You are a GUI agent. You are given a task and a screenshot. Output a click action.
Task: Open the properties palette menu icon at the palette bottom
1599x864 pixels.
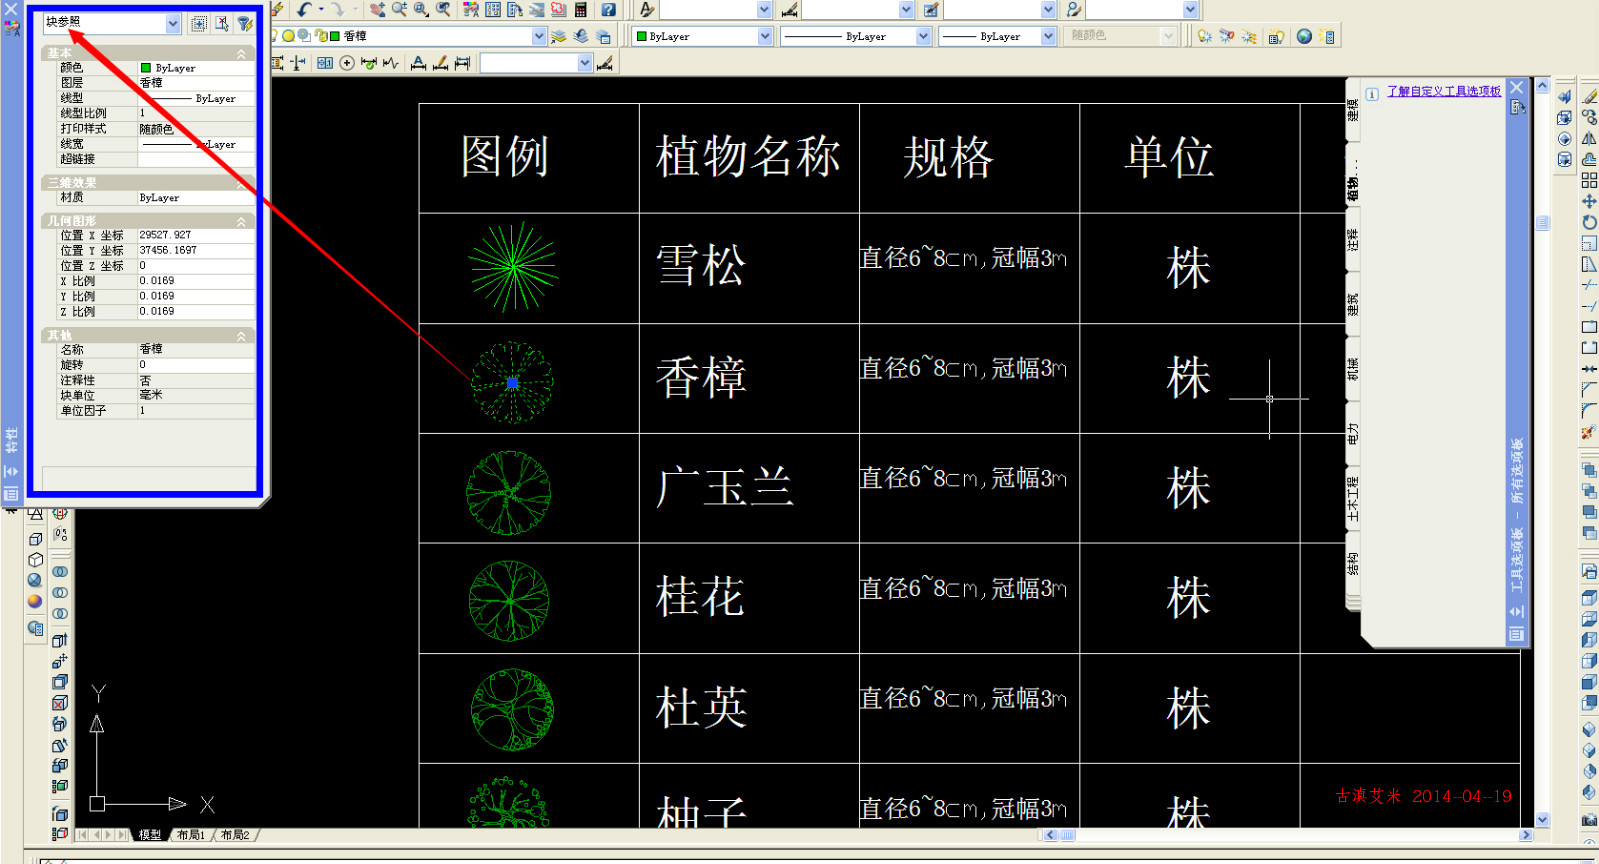point(11,494)
